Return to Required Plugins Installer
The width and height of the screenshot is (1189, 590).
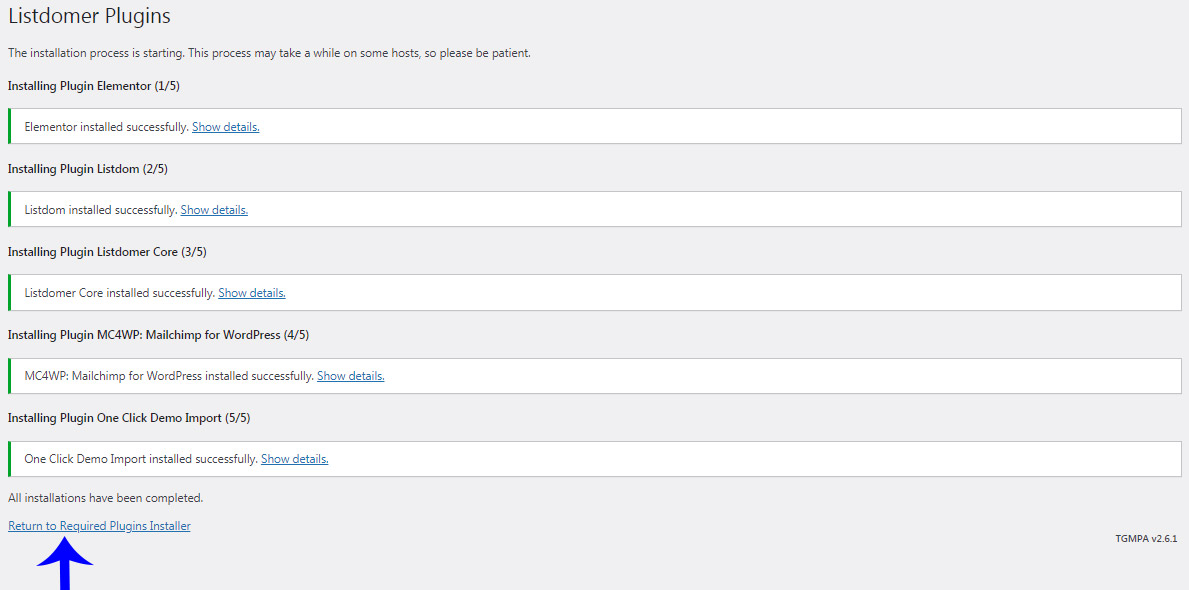click(x=99, y=526)
